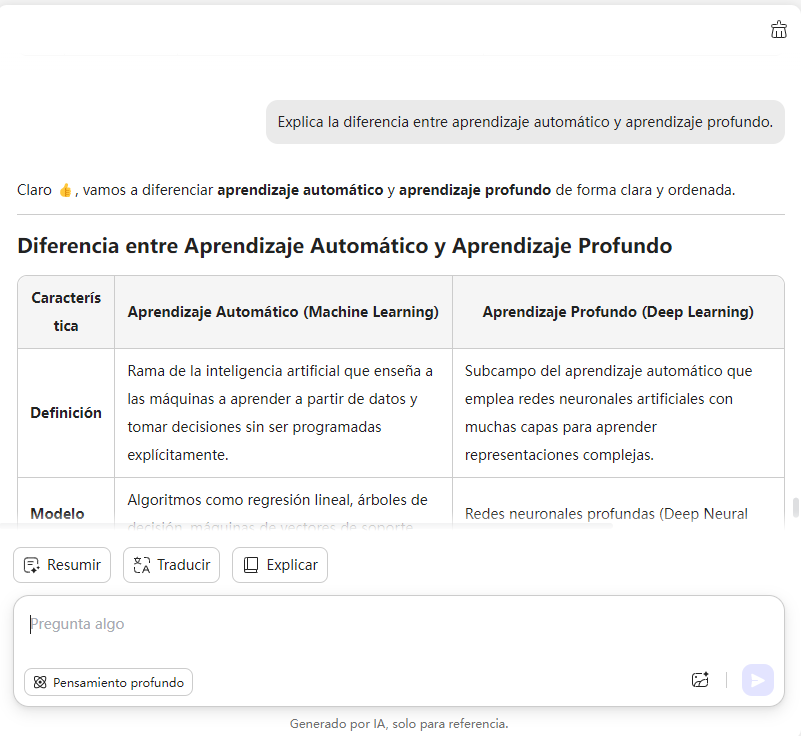The image size is (801, 736).
Task: Select the Definición row label
Action: tap(66, 413)
